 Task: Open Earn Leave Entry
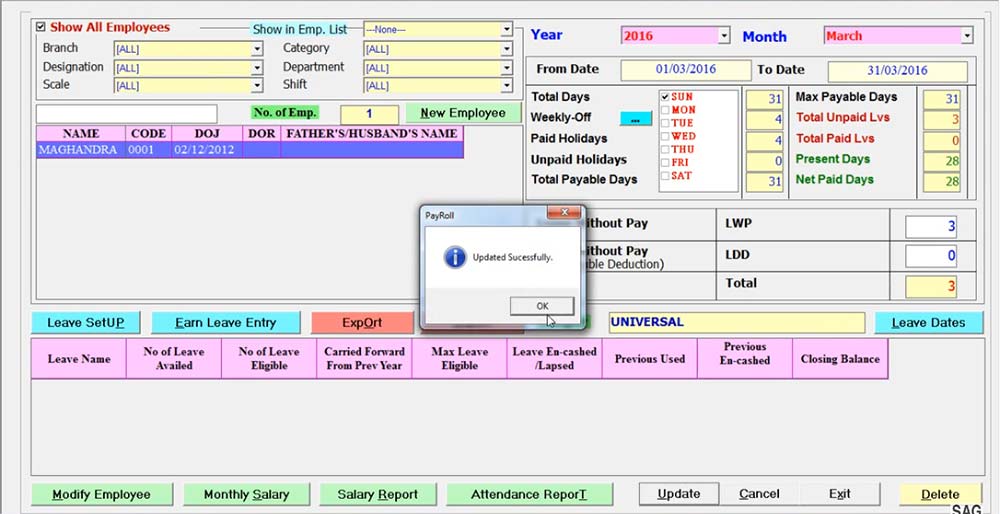[x=226, y=323]
